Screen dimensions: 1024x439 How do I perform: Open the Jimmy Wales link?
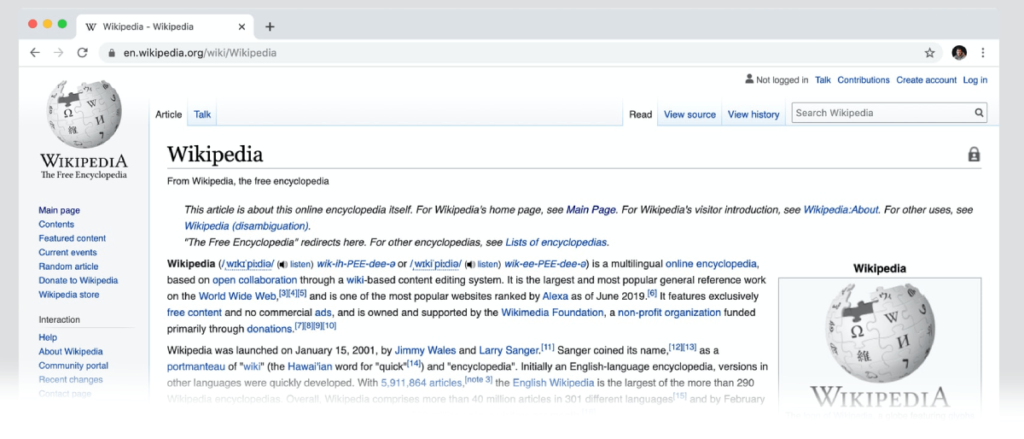click(x=425, y=350)
